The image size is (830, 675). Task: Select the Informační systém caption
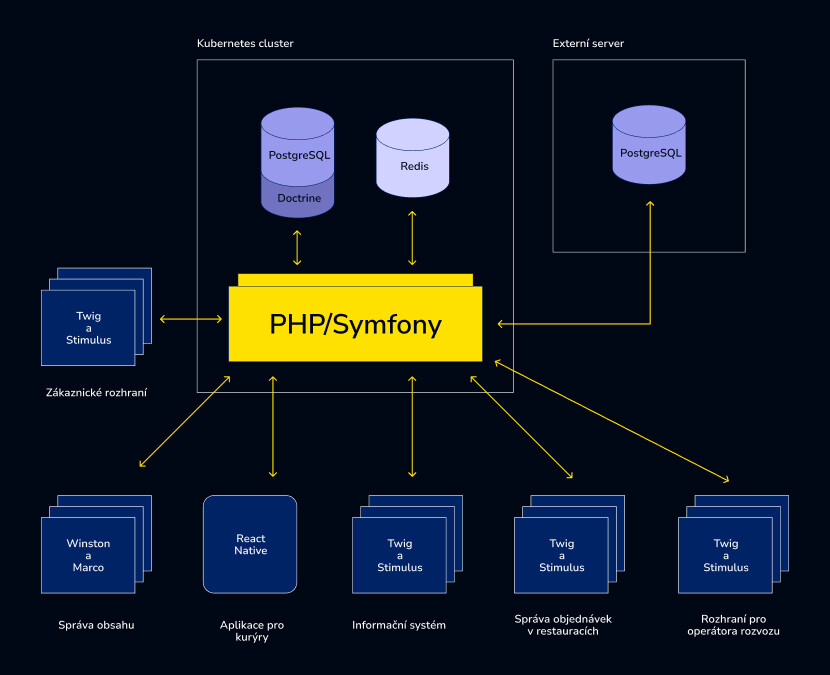click(x=399, y=625)
